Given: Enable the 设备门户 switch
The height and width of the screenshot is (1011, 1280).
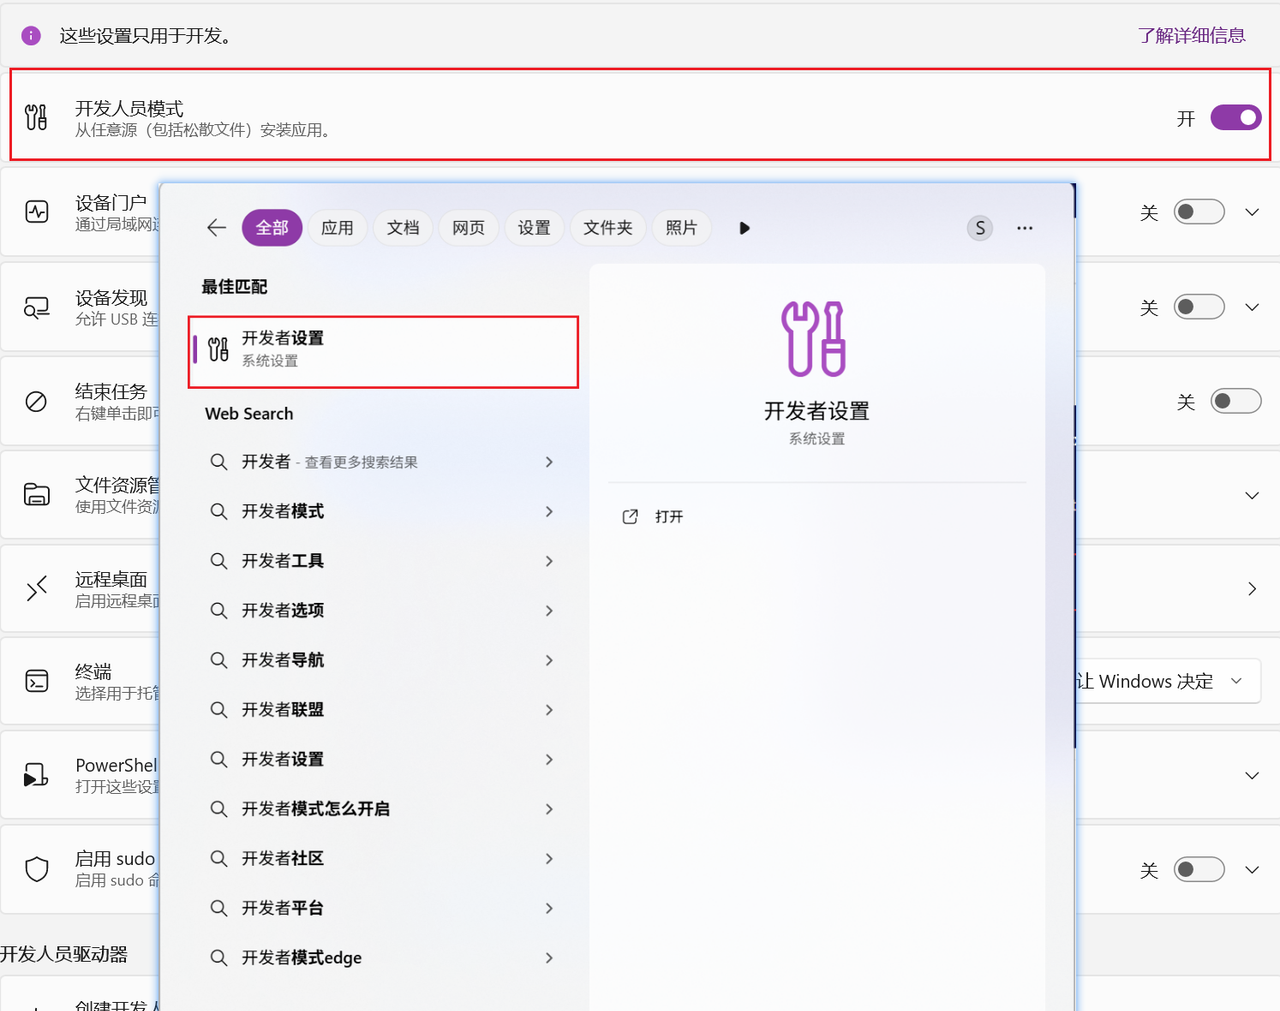Looking at the screenshot, I should click(1197, 211).
